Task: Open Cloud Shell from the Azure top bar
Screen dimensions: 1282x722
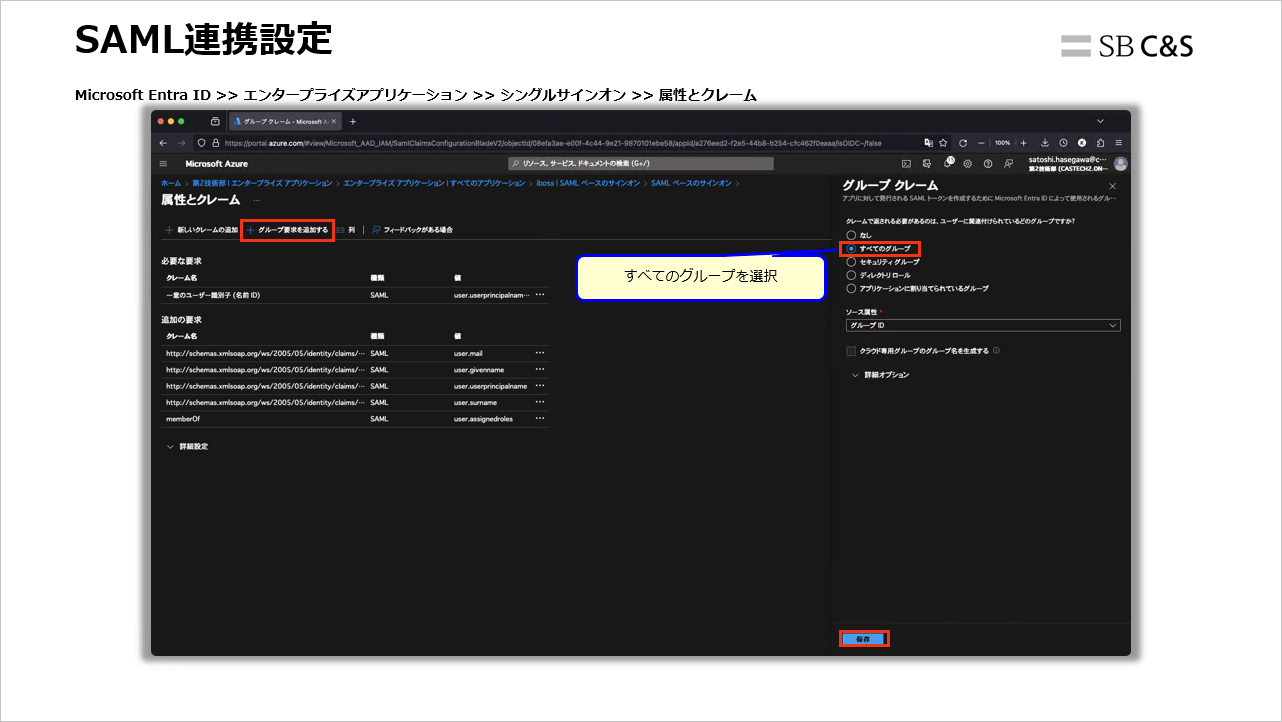Action: pyautogui.click(x=906, y=163)
